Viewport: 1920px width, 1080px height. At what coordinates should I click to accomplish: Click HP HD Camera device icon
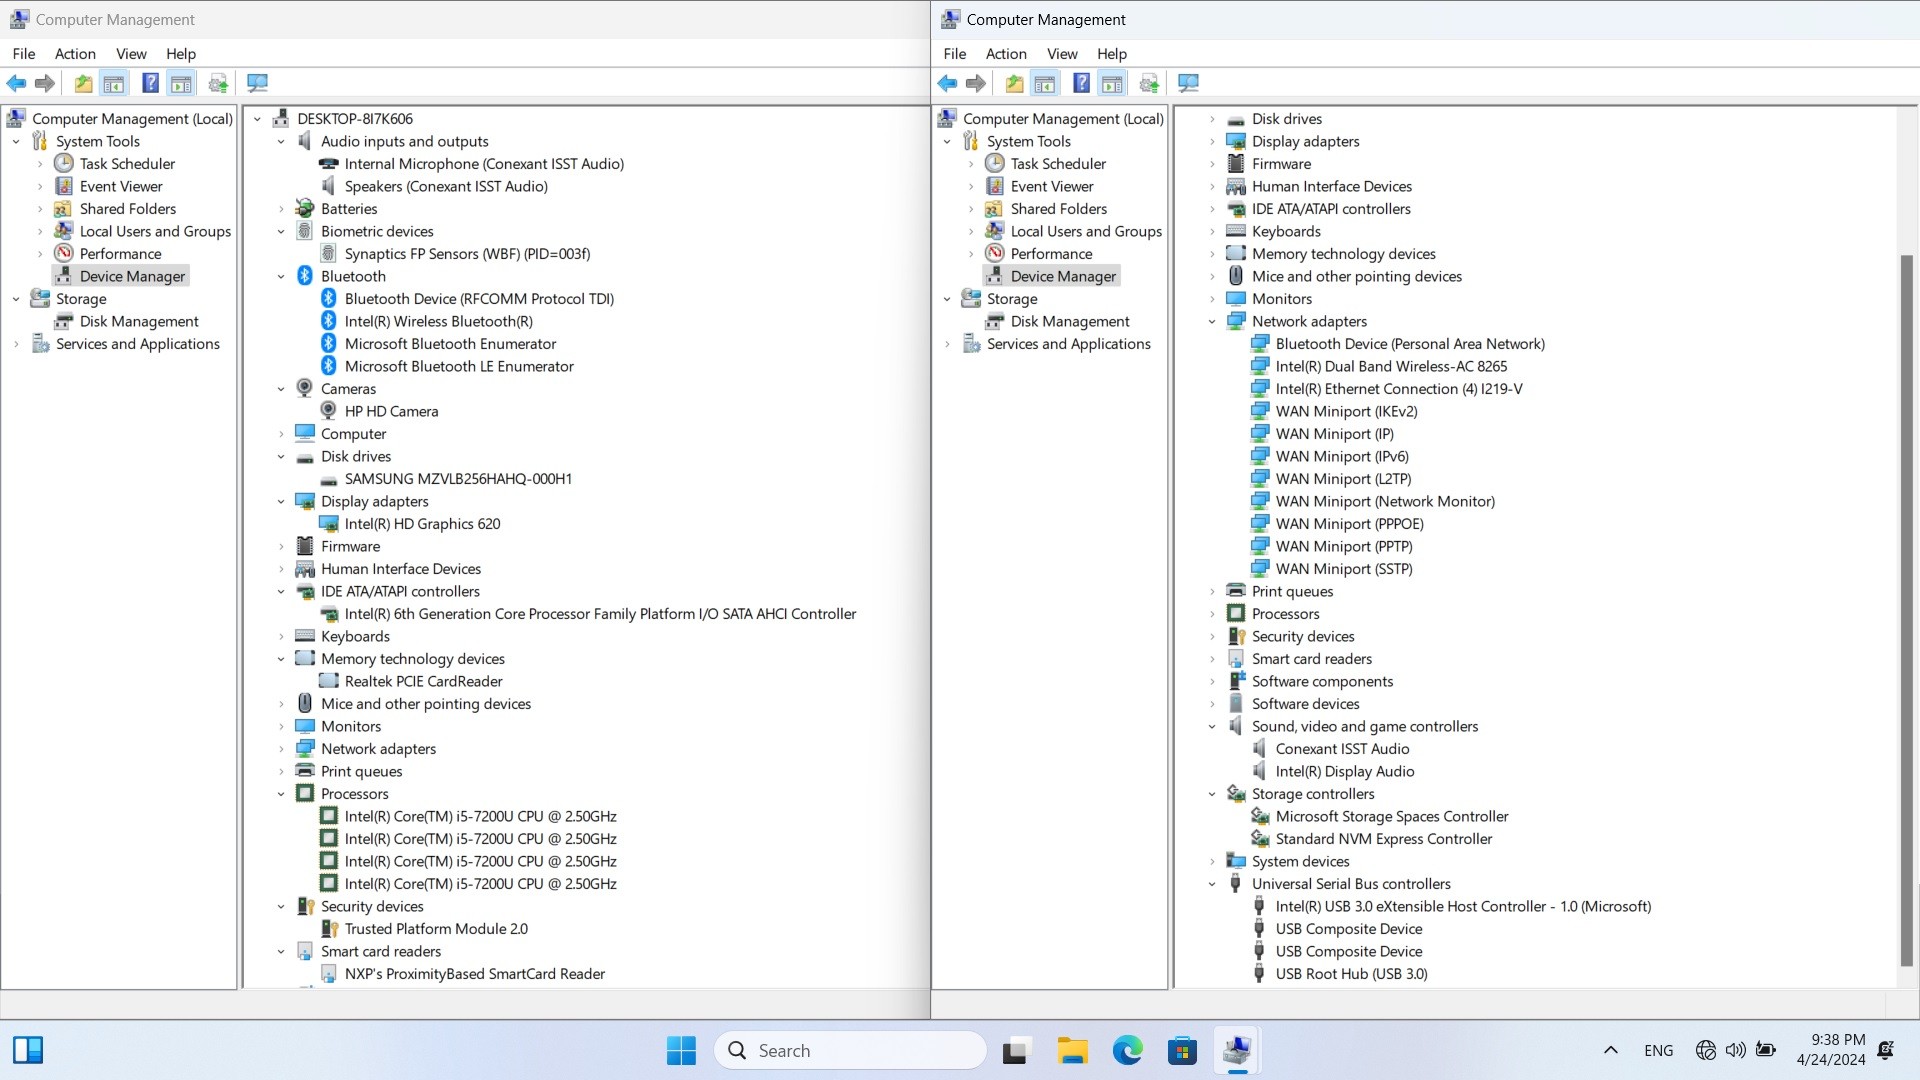(328, 411)
